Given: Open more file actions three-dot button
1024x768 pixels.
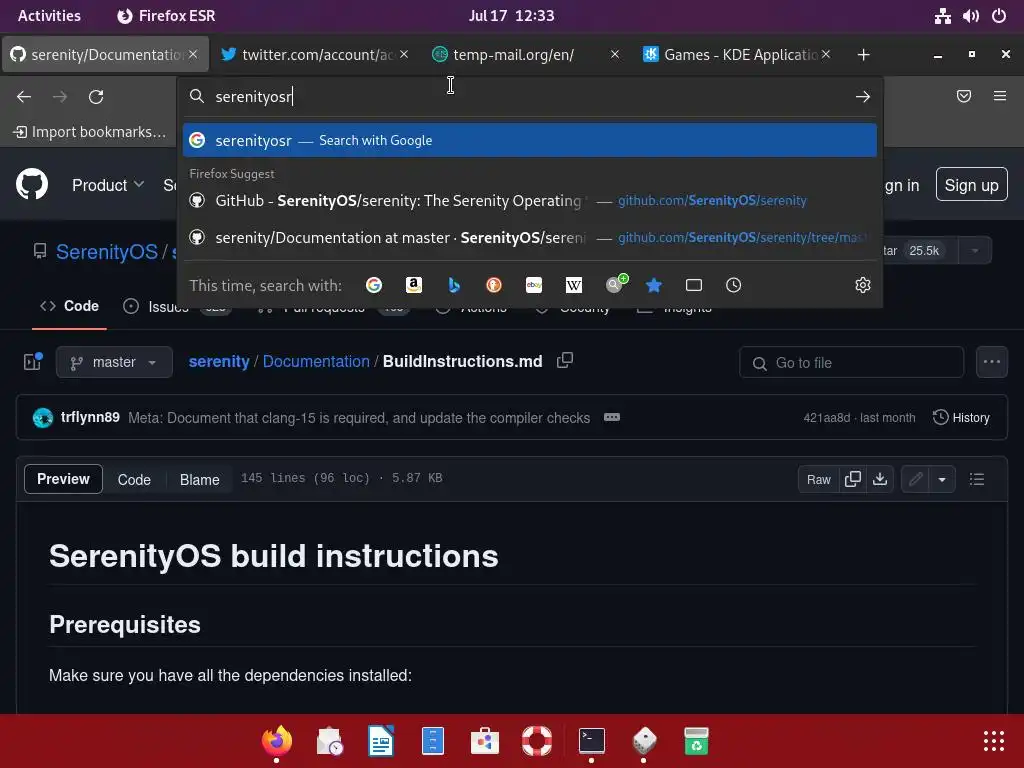Looking at the screenshot, I should coord(992,362).
